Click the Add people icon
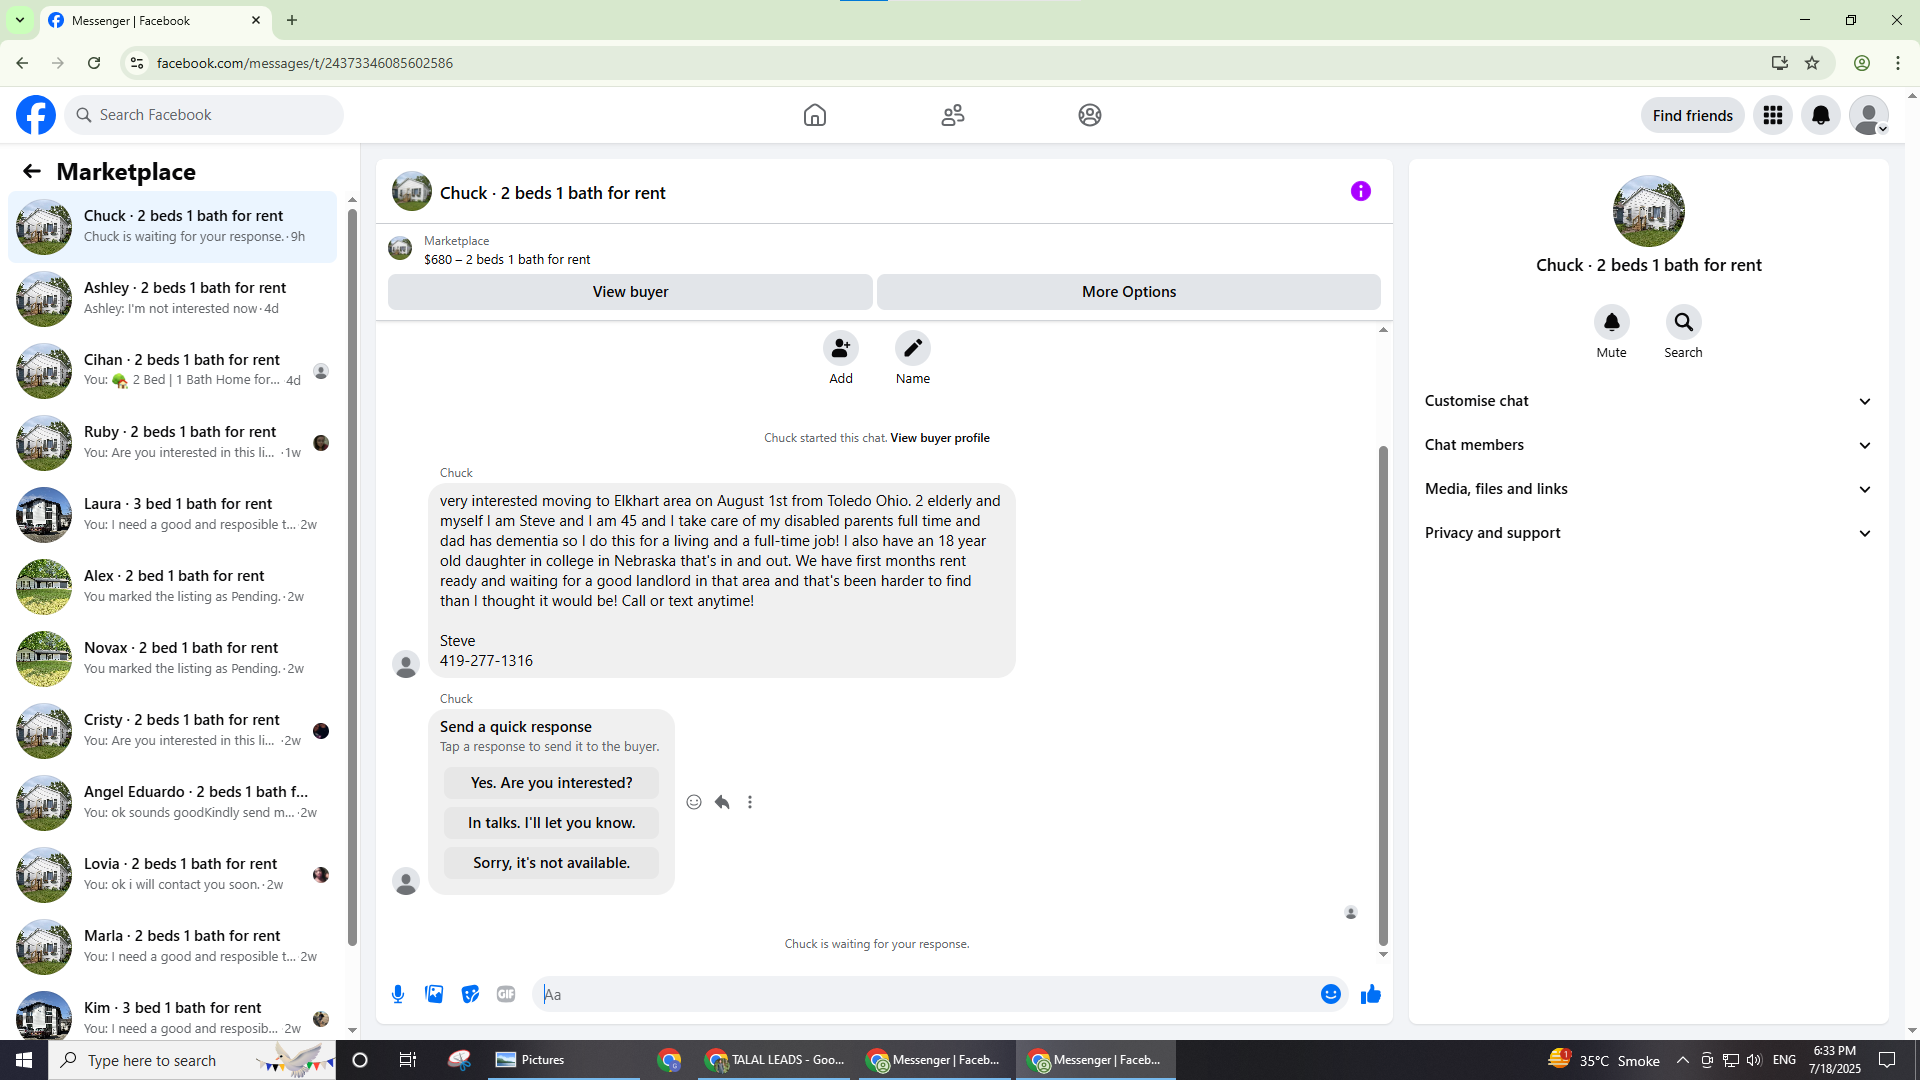Screen dimensions: 1920x1080 840,348
